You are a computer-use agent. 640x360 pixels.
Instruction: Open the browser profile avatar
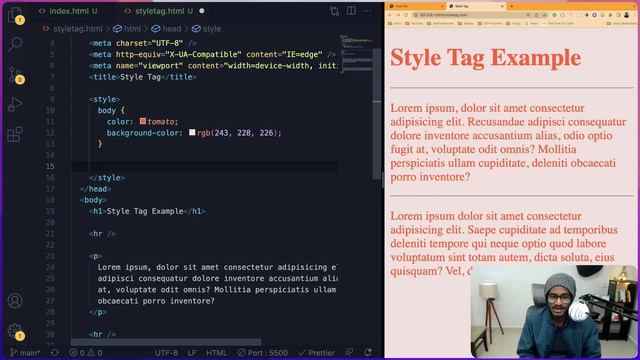(627, 15)
